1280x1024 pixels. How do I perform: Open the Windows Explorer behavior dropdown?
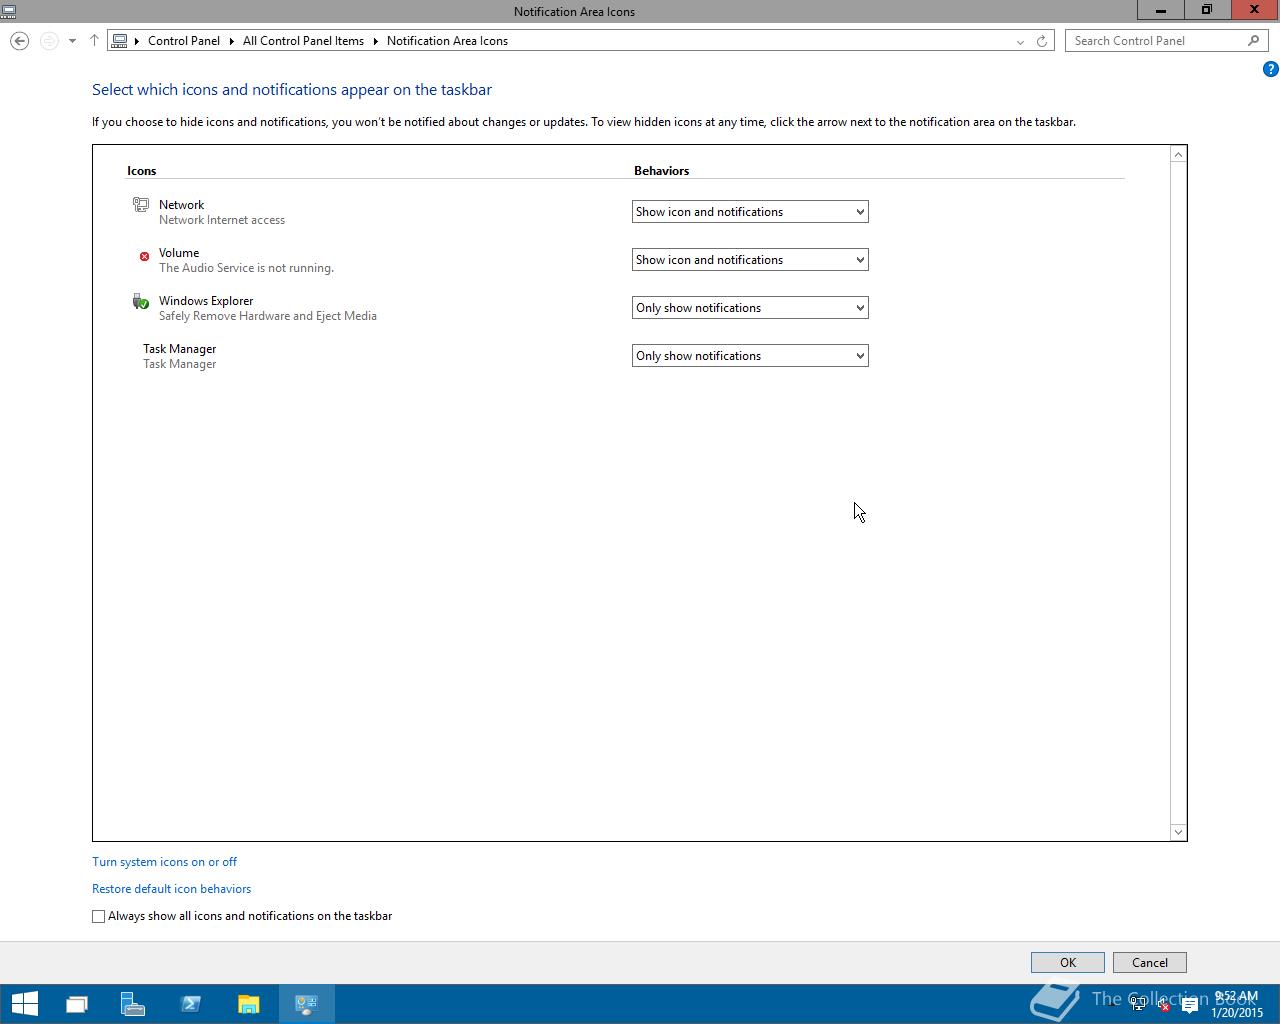tap(750, 308)
